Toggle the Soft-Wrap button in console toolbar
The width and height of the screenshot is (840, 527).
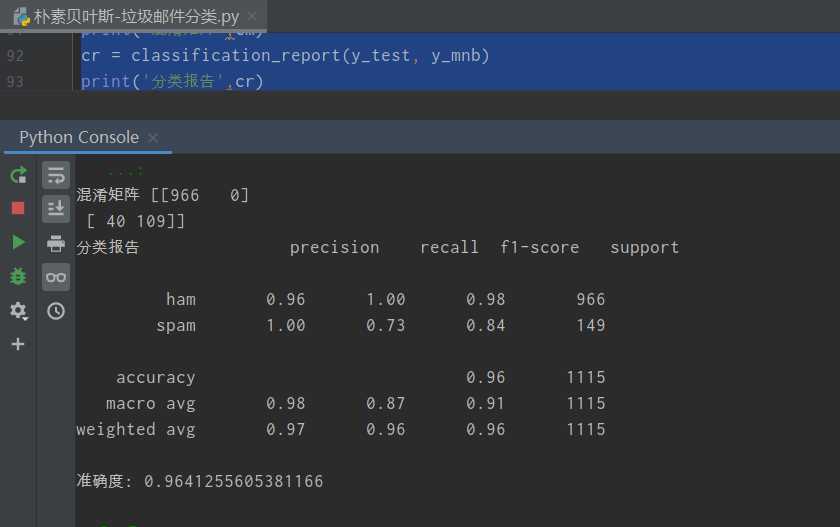click(56, 175)
